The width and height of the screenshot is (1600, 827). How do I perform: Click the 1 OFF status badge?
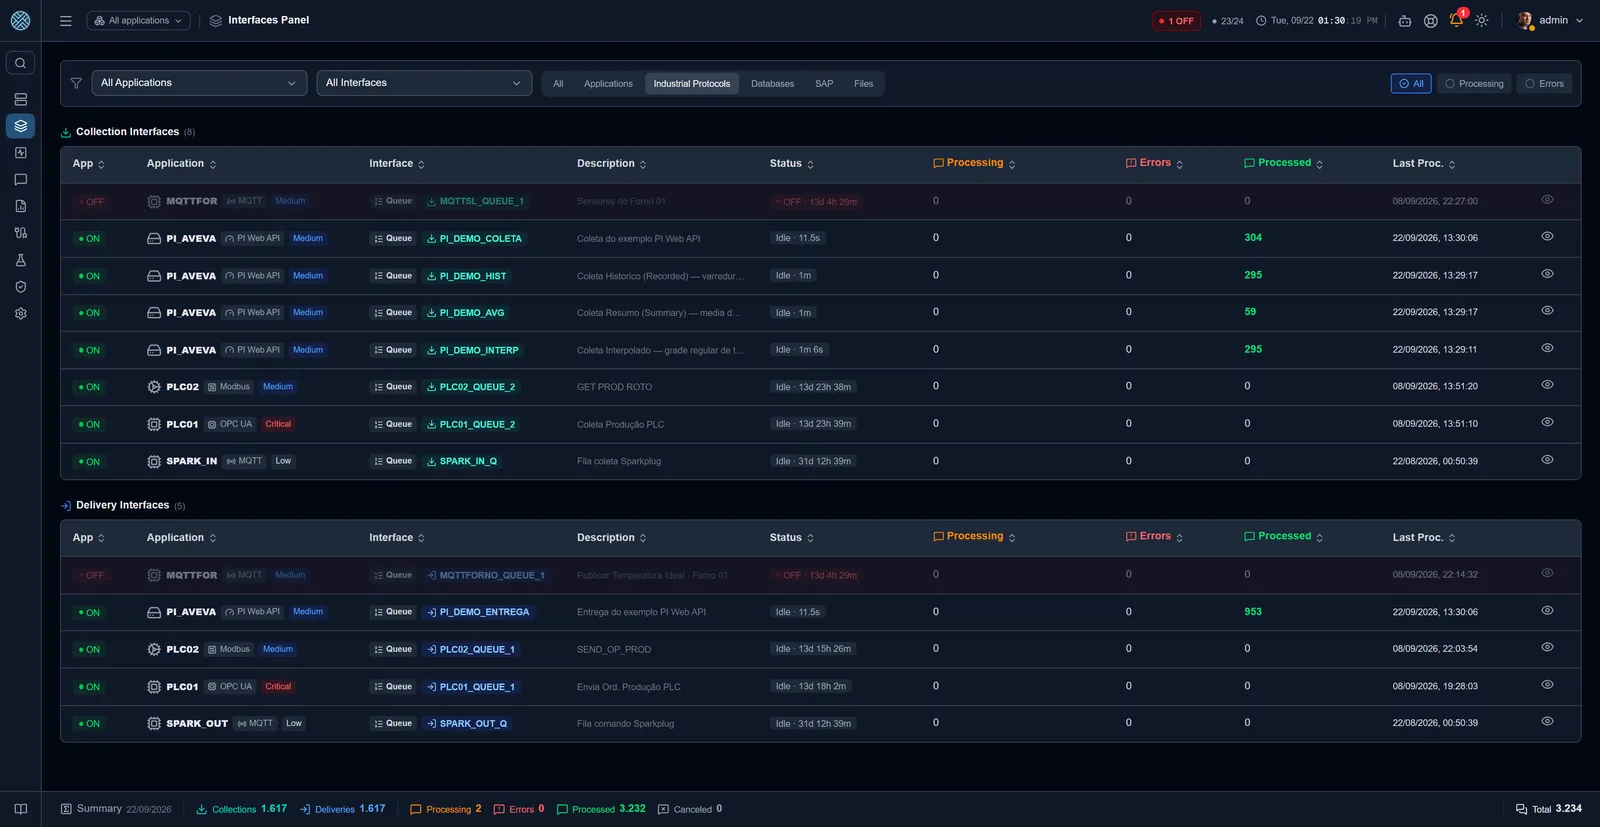click(x=1177, y=21)
